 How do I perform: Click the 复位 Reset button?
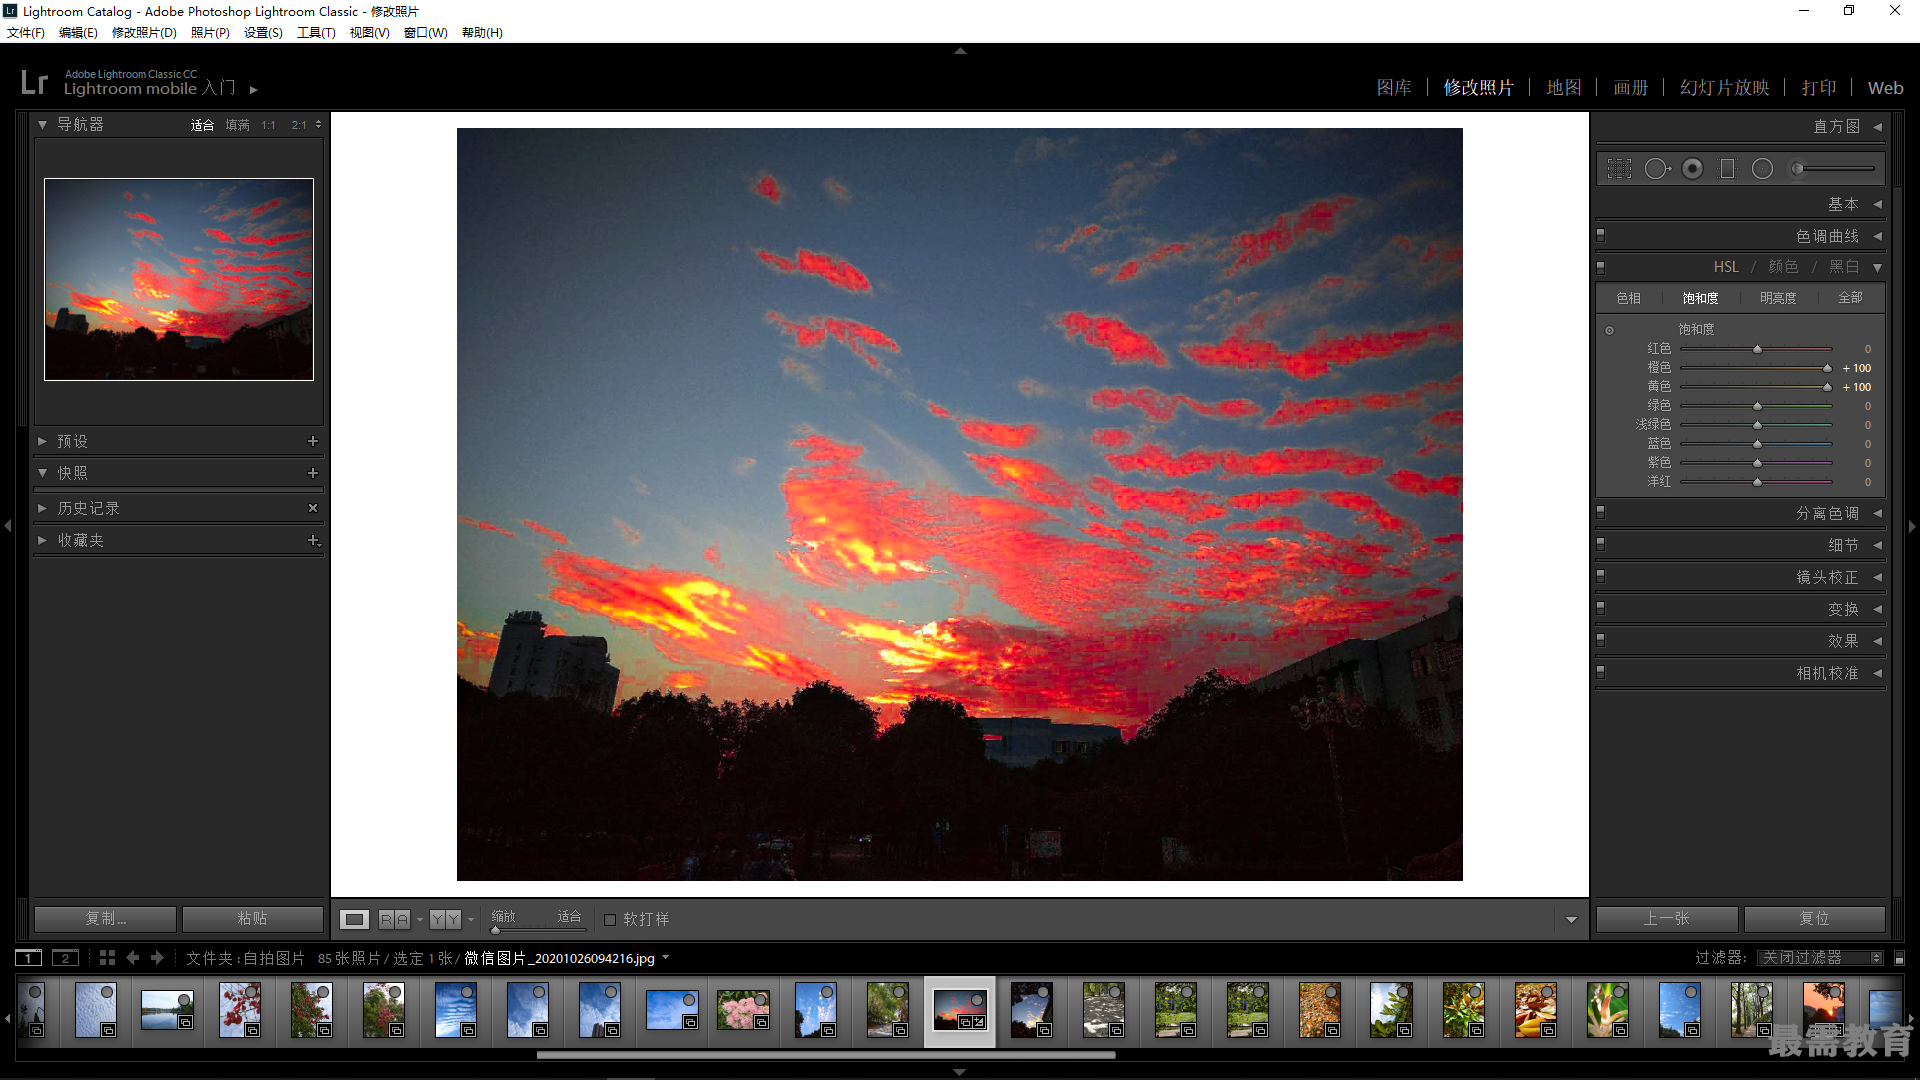click(1815, 919)
